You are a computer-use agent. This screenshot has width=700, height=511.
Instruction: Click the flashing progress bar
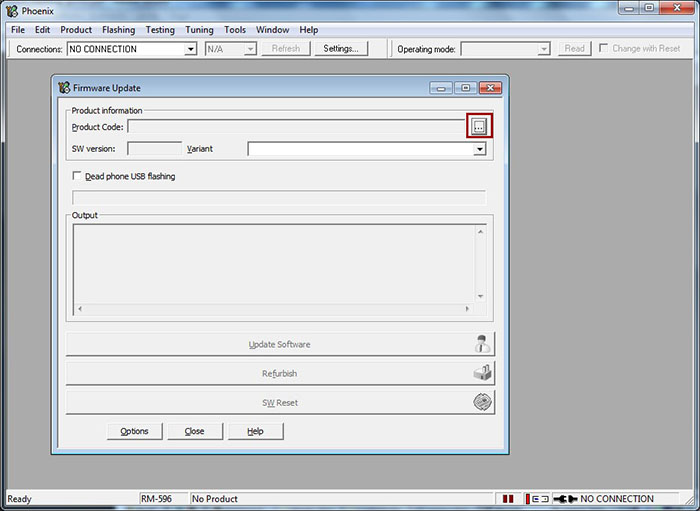pyautogui.click(x=279, y=197)
